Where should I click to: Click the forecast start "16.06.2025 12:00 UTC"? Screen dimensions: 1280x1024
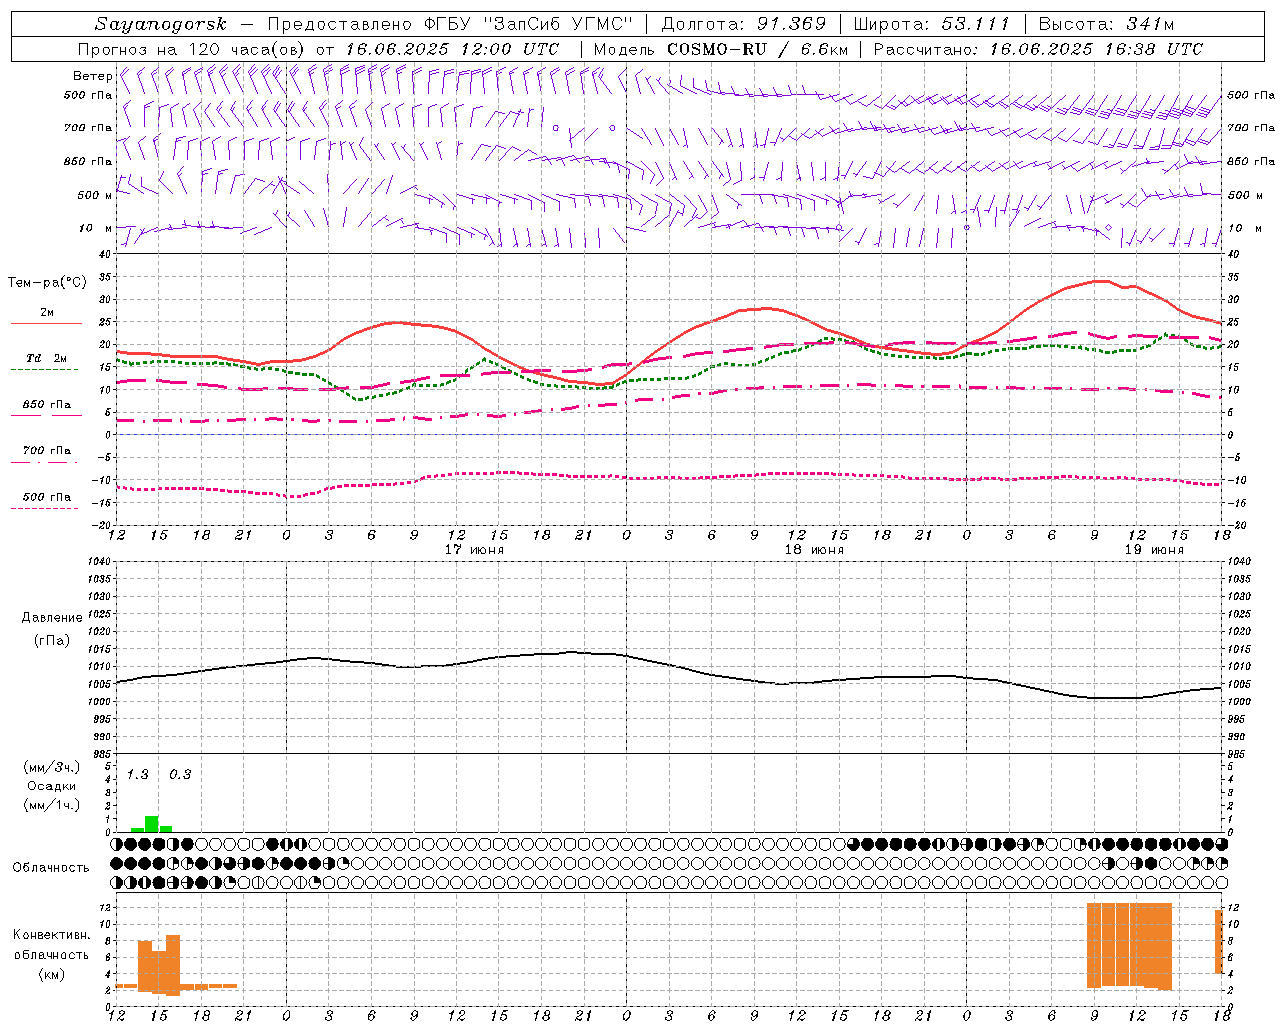pyautogui.click(x=452, y=49)
